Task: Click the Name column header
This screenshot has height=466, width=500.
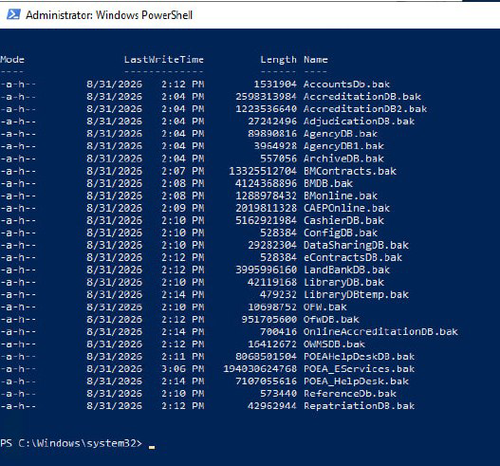Action: (x=315, y=60)
